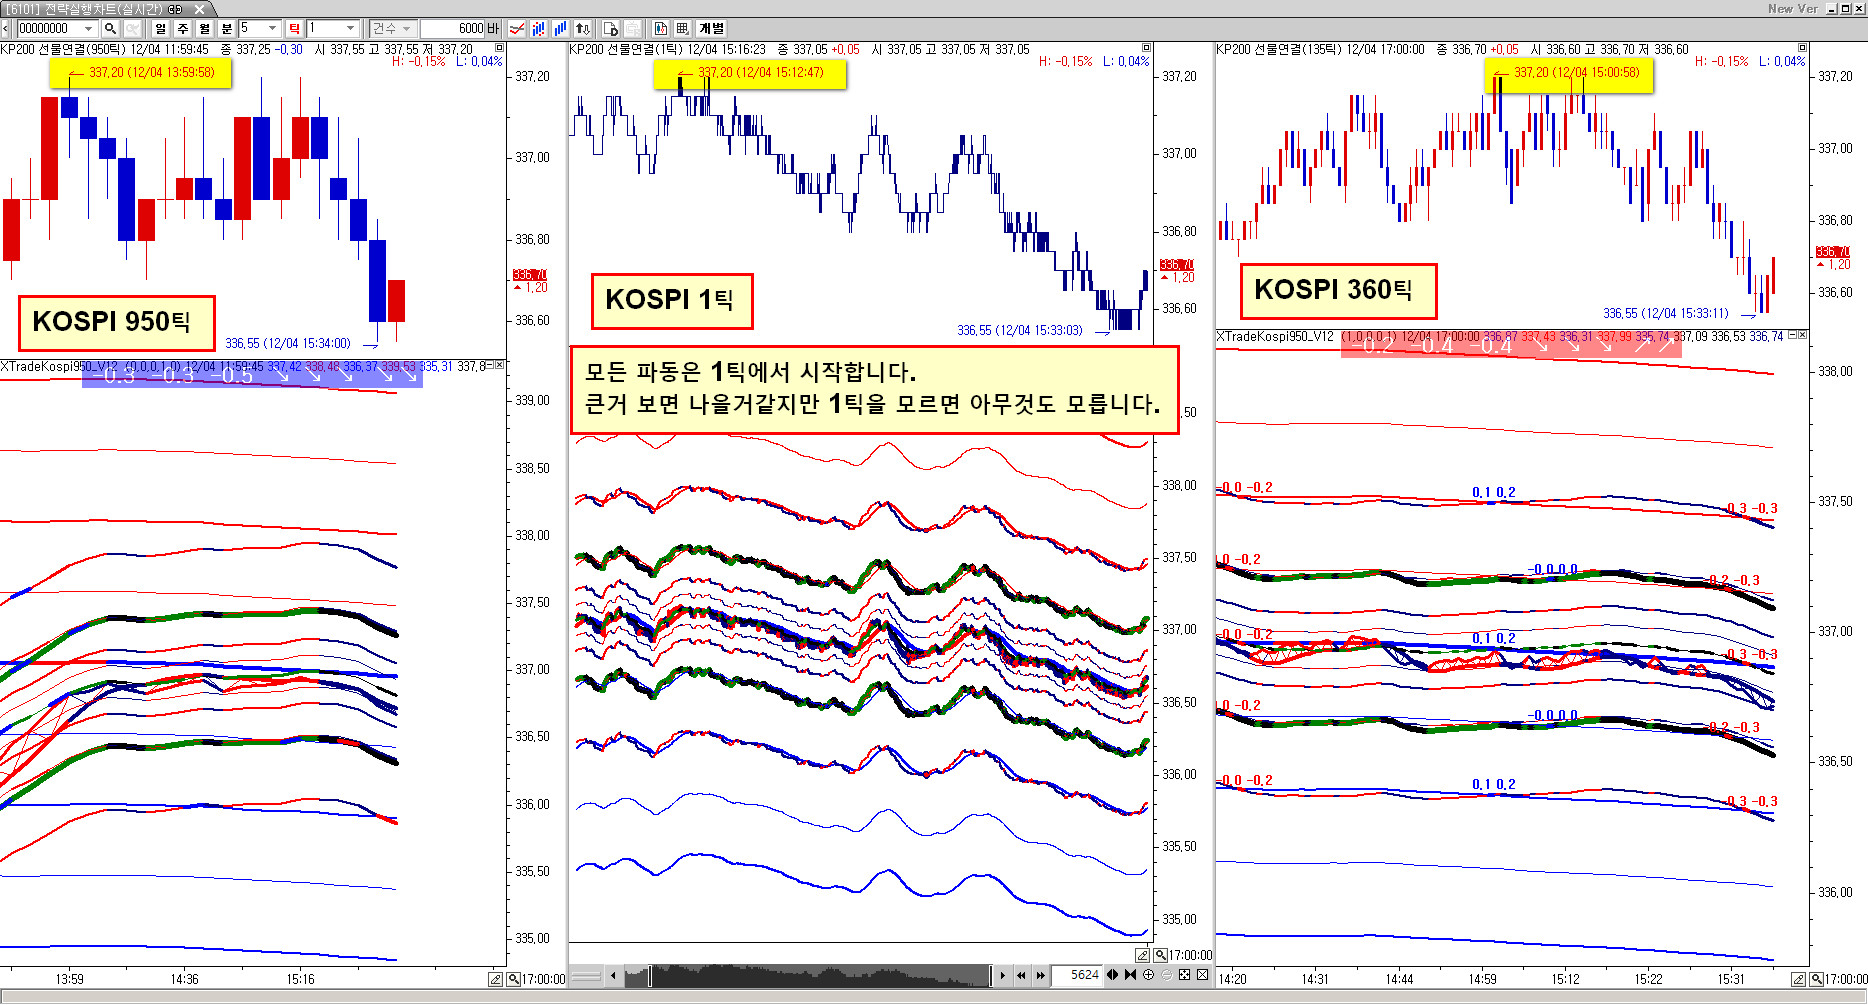Screen dimensions: 1868x1005
Task: Click the 337,20 (12/04 13:59:58) high label
Action: point(140,73)
